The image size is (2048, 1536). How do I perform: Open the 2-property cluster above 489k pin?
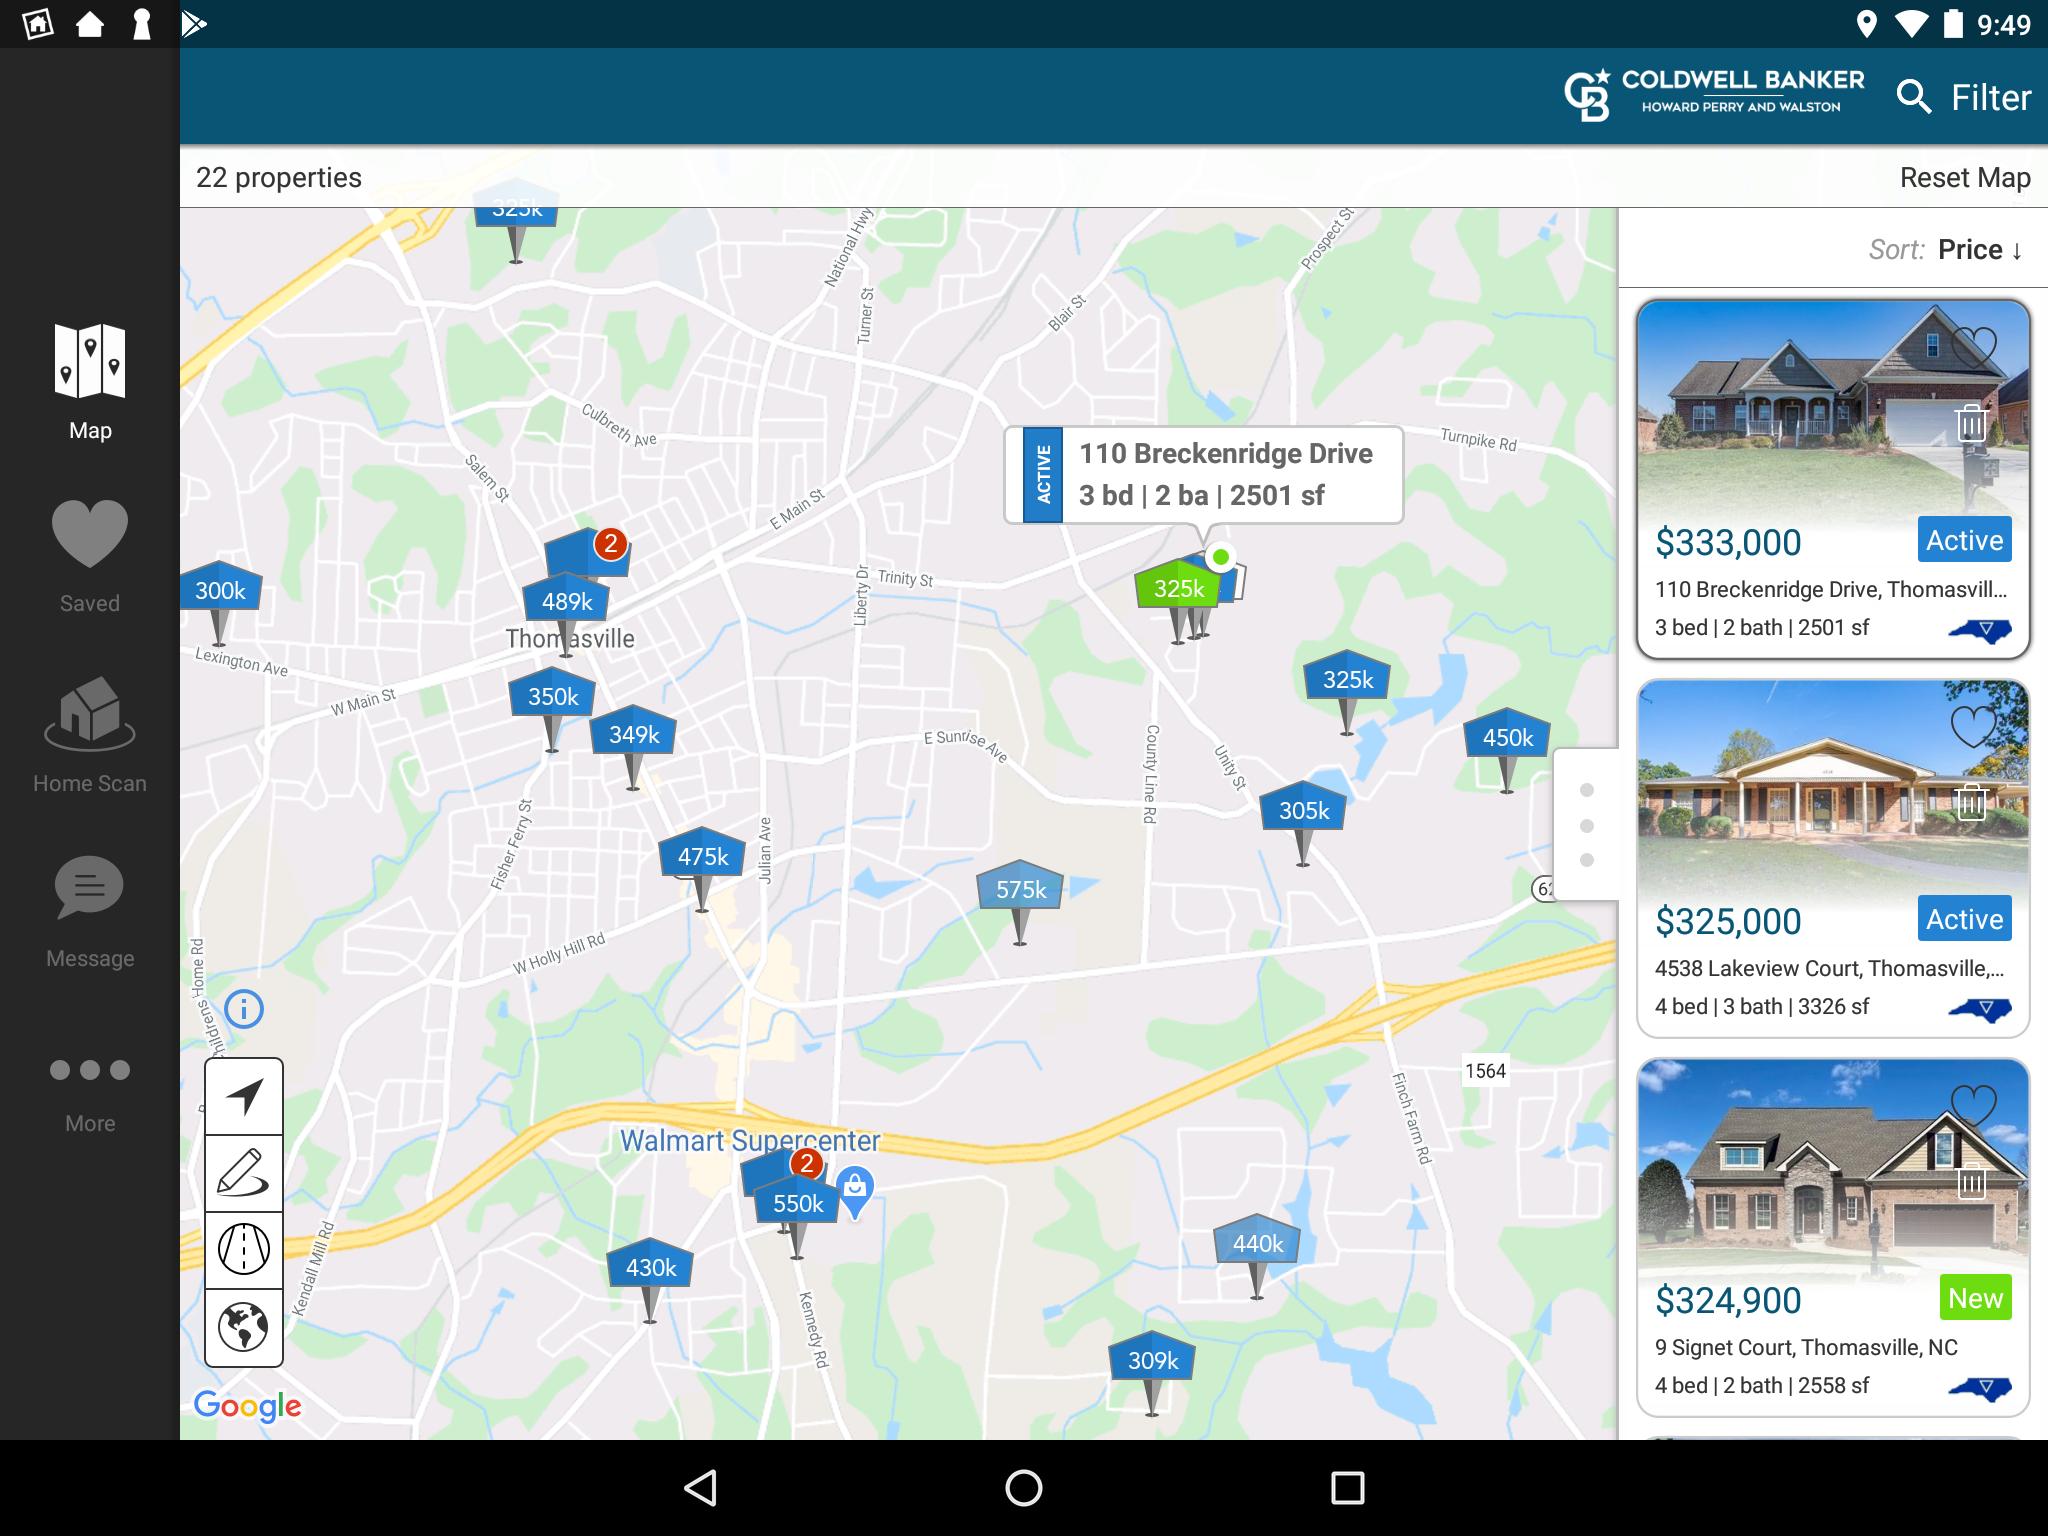coord(590,551)
